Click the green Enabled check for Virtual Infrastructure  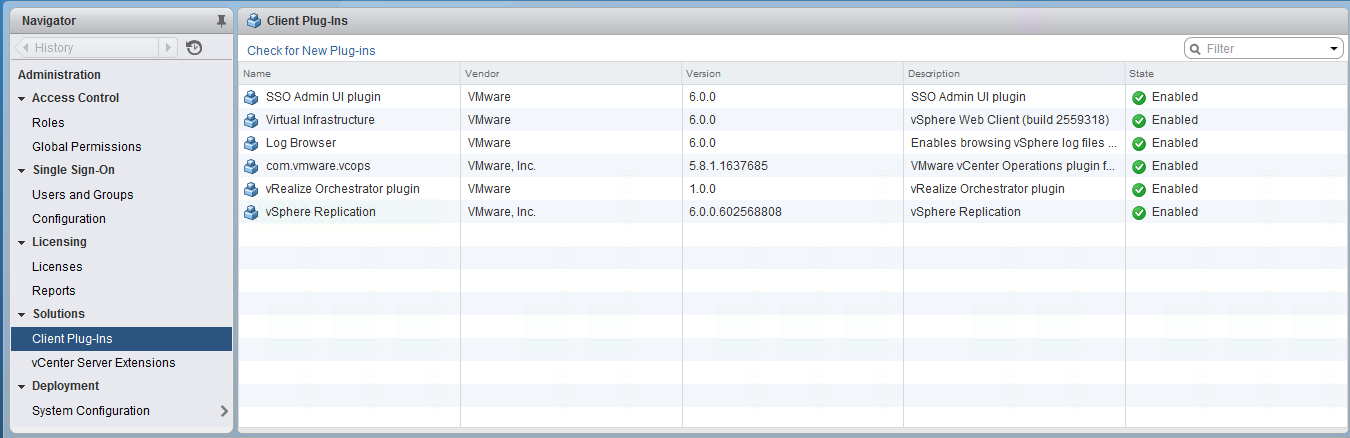[x=1139, y=121]
